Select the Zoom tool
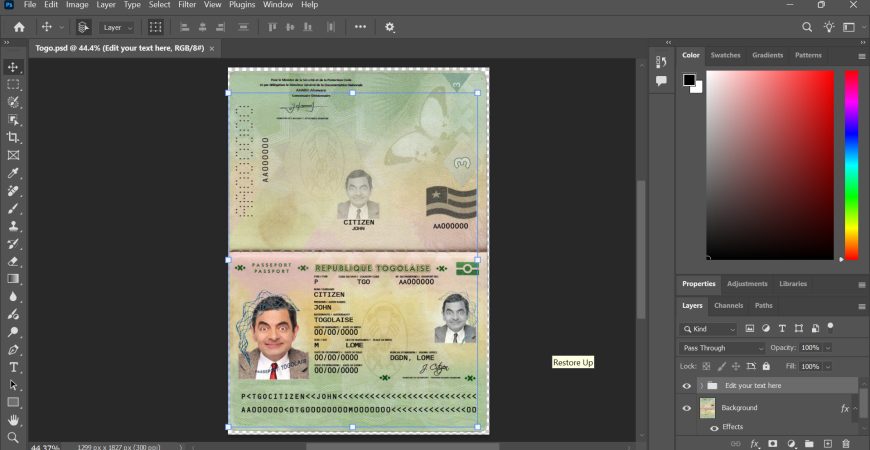This screenshot has height=450, width=870. click(x=13, y=437)
